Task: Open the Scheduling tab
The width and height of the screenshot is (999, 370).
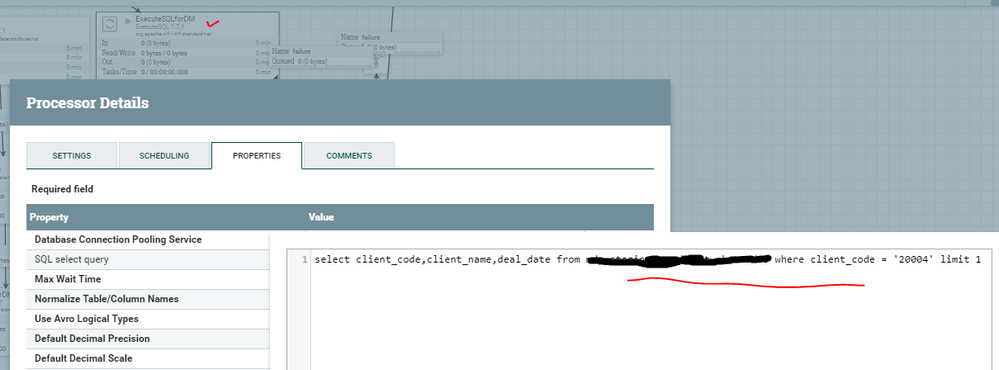Action: click(x=164, y=155)
